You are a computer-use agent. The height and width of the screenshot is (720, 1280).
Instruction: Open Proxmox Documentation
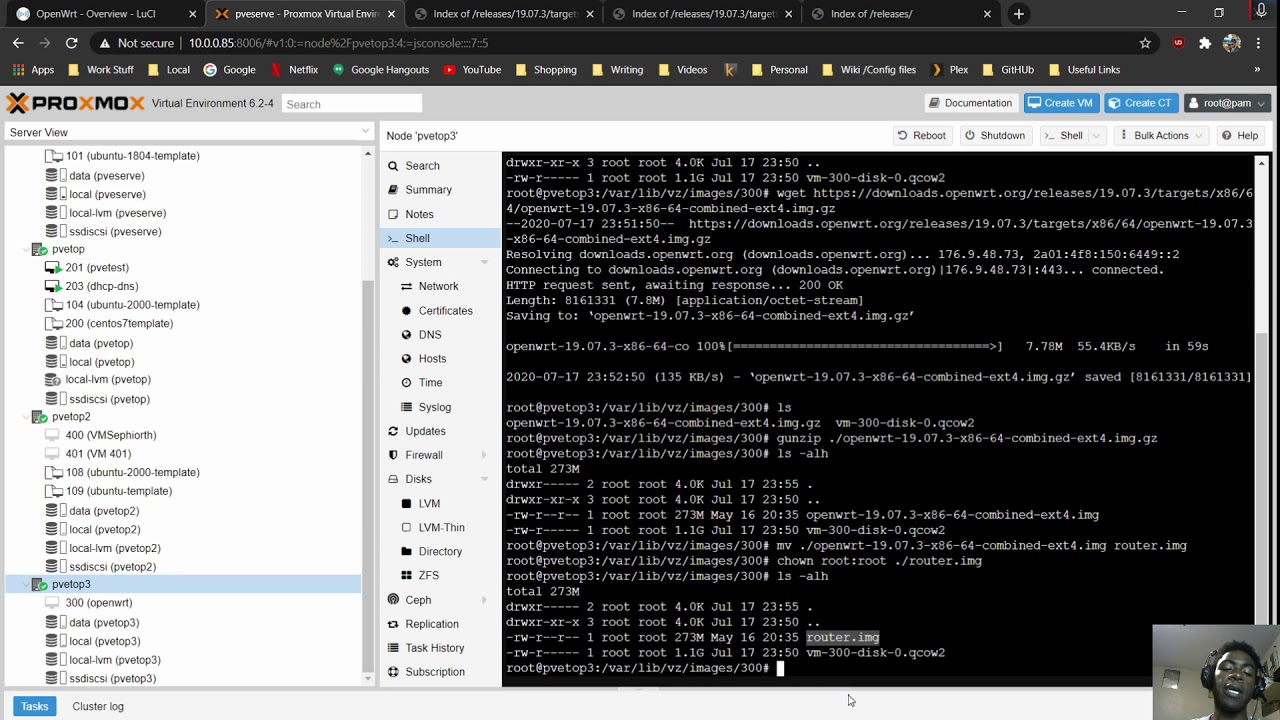click(x=970, y=103)
